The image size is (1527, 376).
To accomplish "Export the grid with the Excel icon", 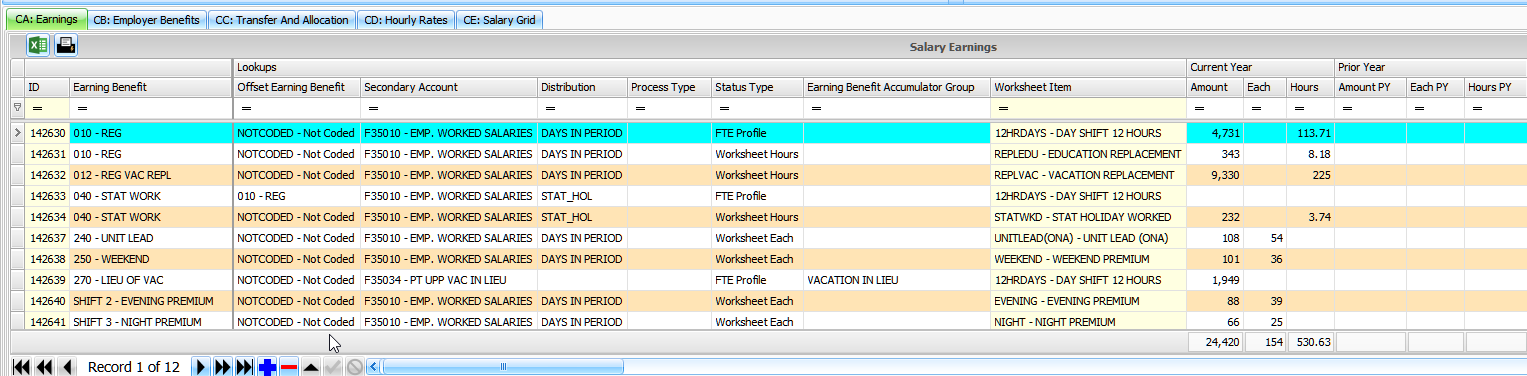I will [x=38, y=45].
